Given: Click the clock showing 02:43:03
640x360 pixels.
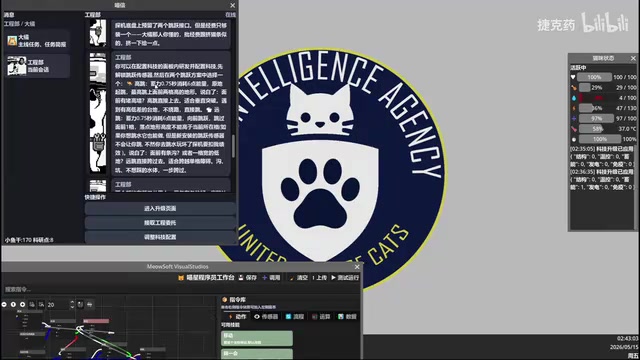Looking at the screenshot, I should pyautogui.click(x=627, y=338).
